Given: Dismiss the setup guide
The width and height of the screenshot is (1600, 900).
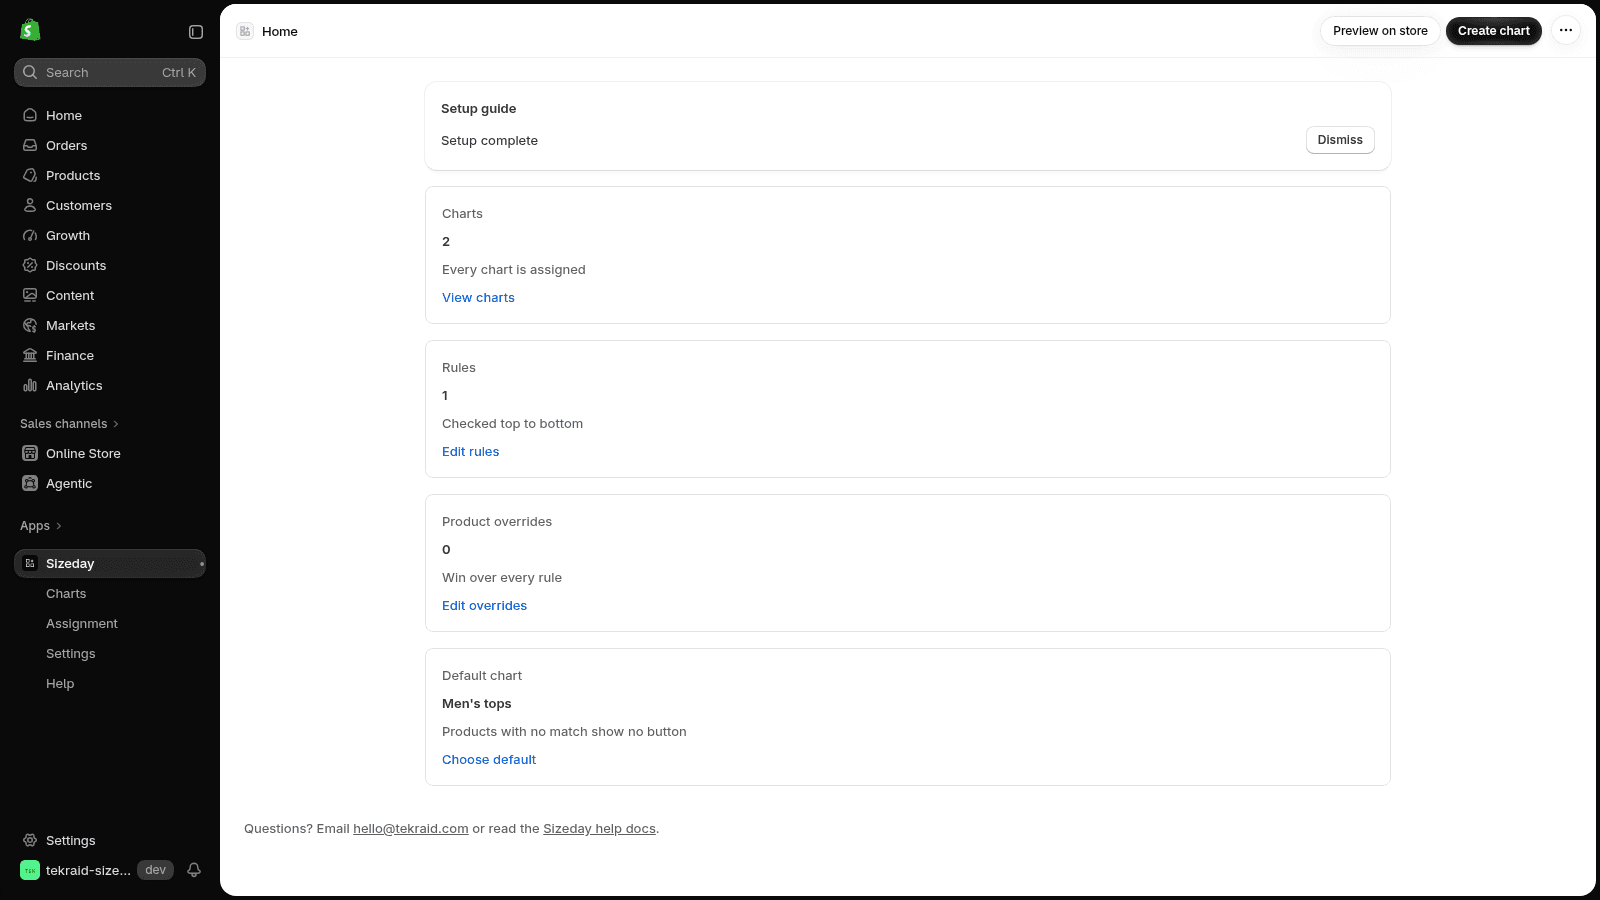Looking at the screenshot, I should (1340, 140).
